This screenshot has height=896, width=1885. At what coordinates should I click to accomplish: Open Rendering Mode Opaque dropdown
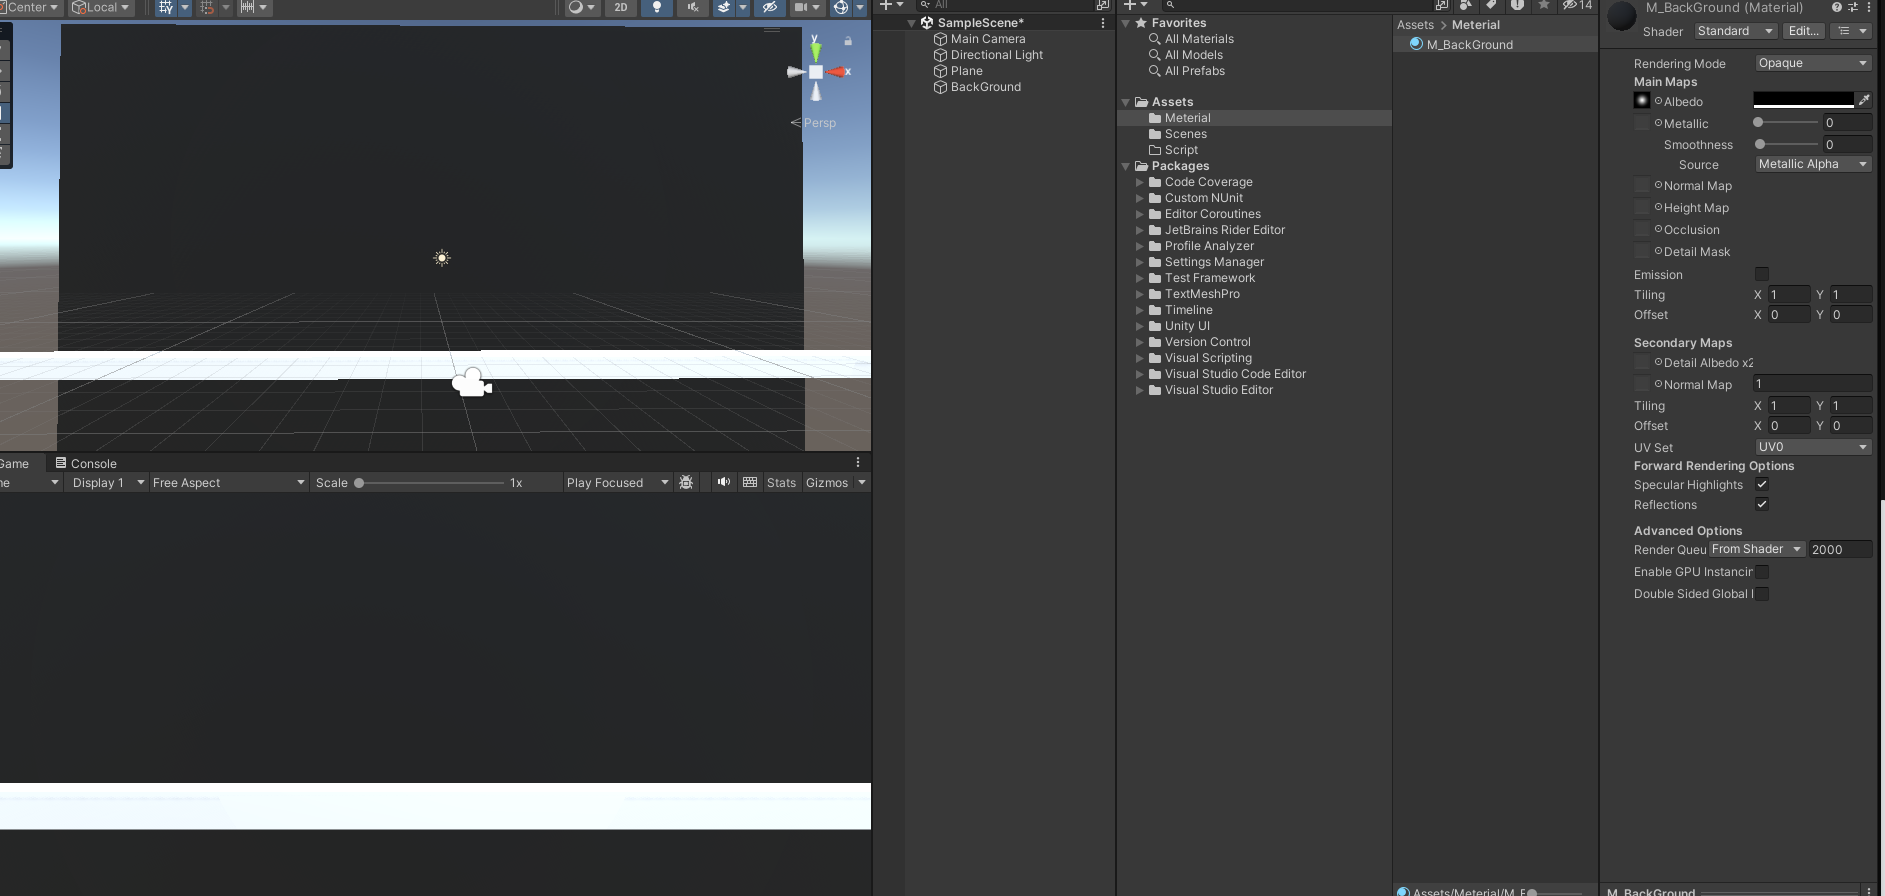[x=1813, y=63]
